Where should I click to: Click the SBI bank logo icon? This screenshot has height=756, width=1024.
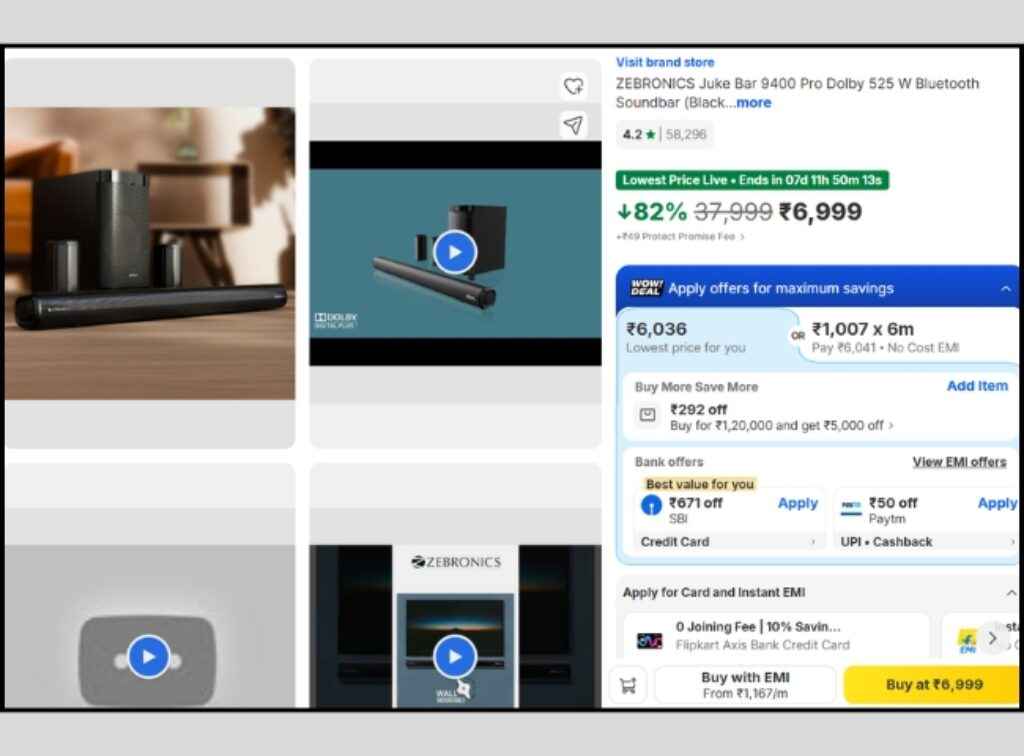point(651,505)
